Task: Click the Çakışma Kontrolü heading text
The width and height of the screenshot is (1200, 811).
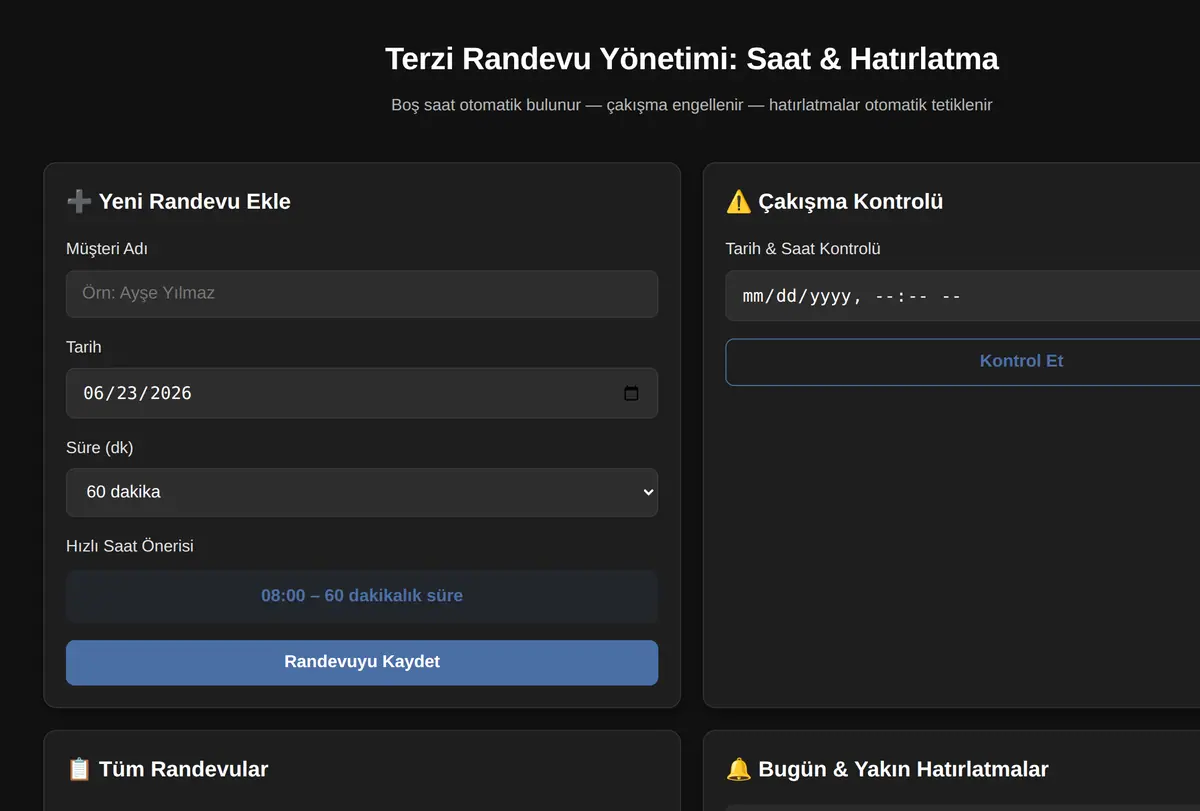Action: pyautogui.click(x=851, y=201)
